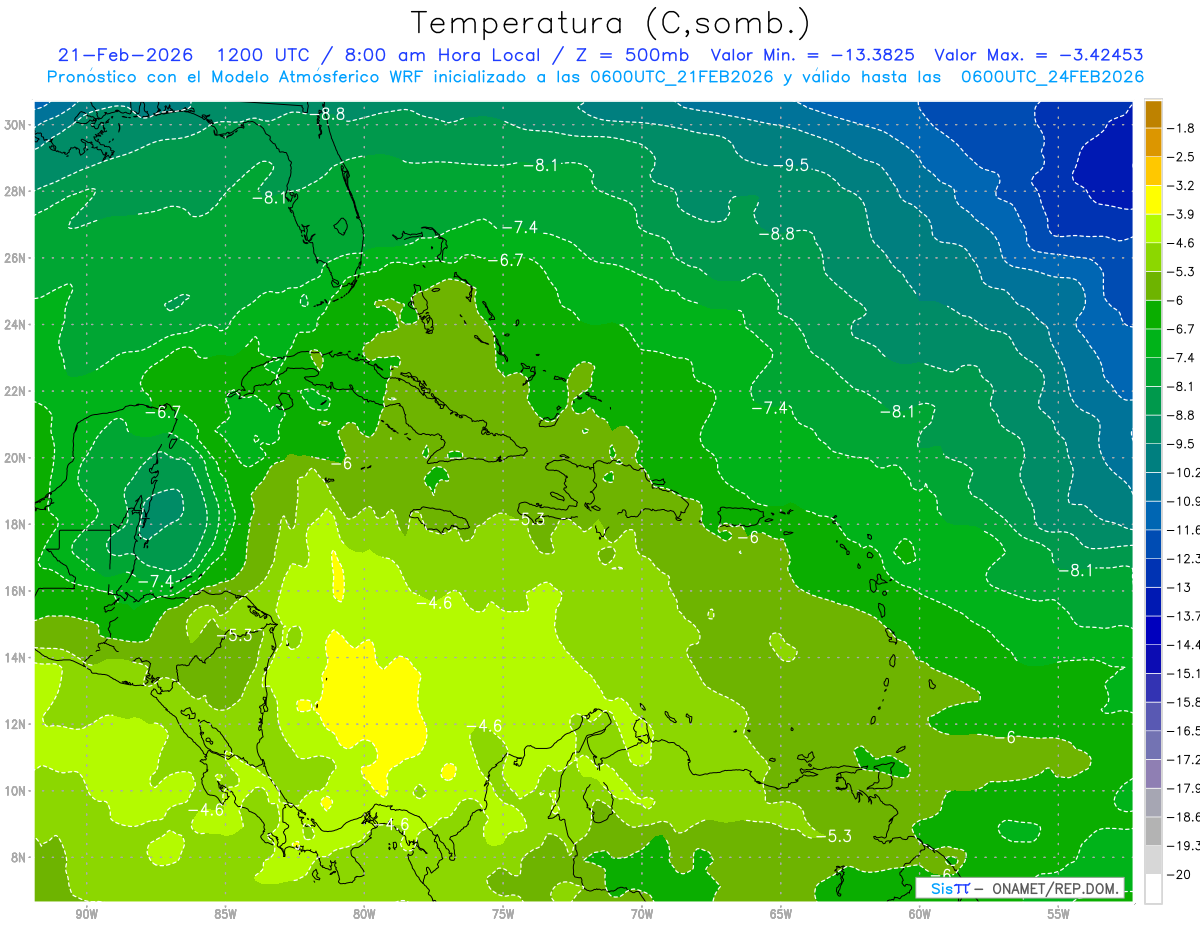This screenshot has width=1200, height=927.
Task: Click the 'Valor Min. = -13.3825' text
Action: click(x=814, y=55)
